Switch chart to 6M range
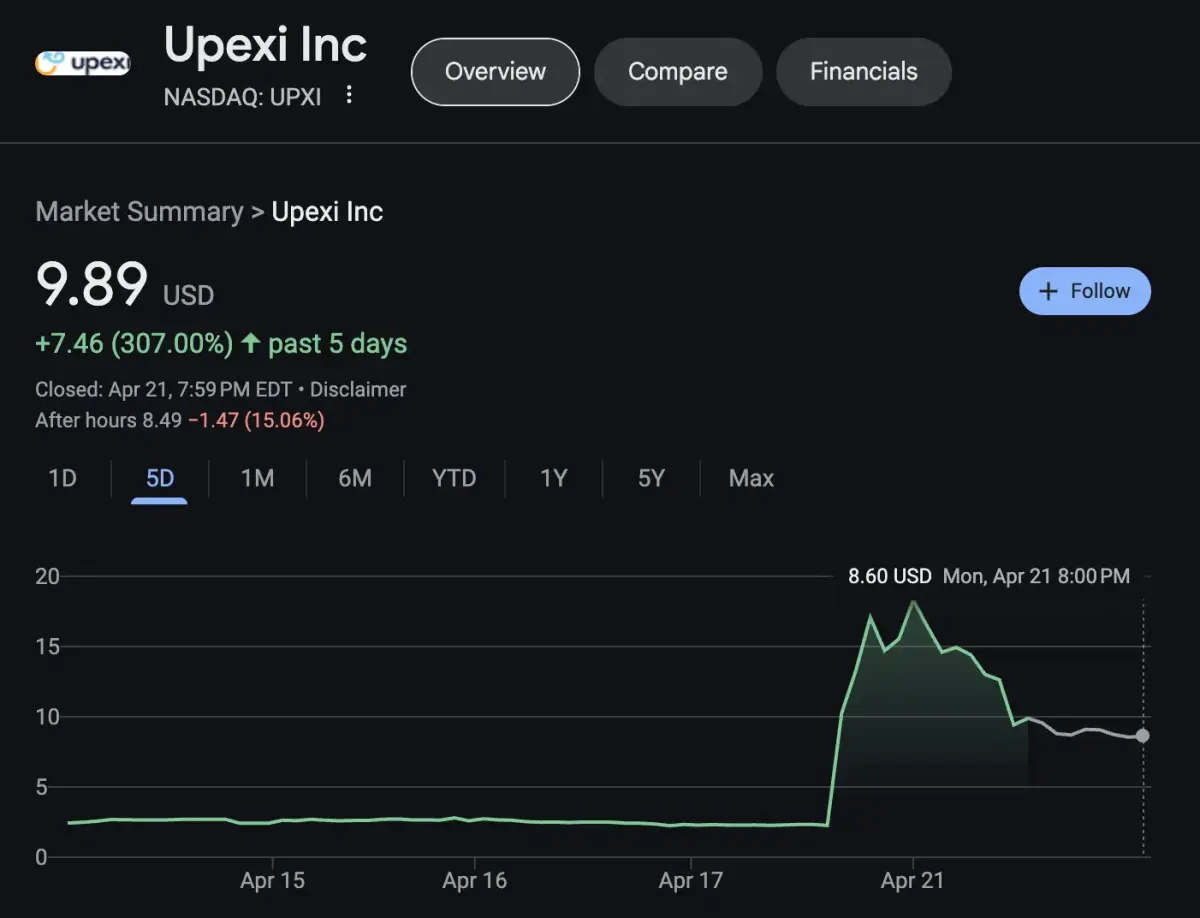Viewport: 1200px width, 918px height. 355,478
